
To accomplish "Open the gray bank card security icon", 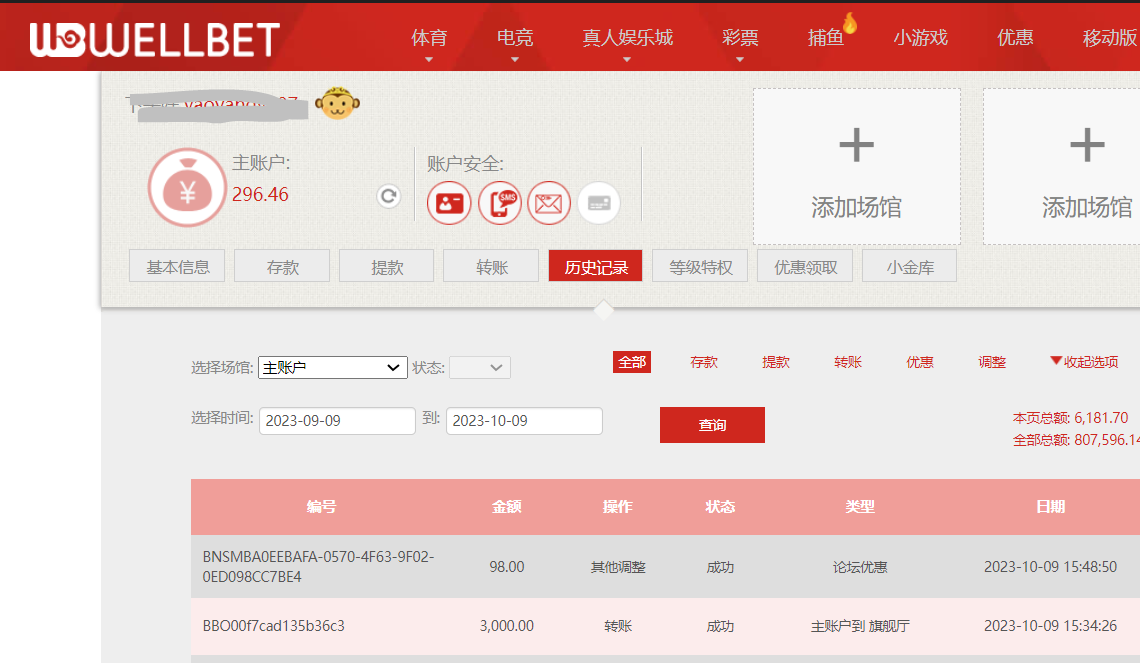I will [x=599, y=203].
